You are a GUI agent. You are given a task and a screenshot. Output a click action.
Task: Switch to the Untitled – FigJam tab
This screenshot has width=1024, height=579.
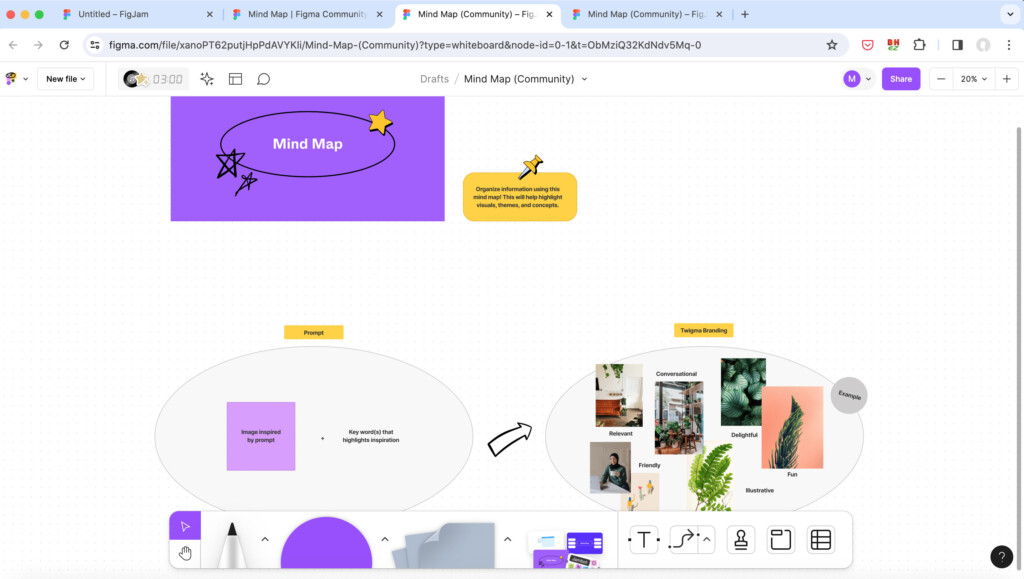[130, 15]
